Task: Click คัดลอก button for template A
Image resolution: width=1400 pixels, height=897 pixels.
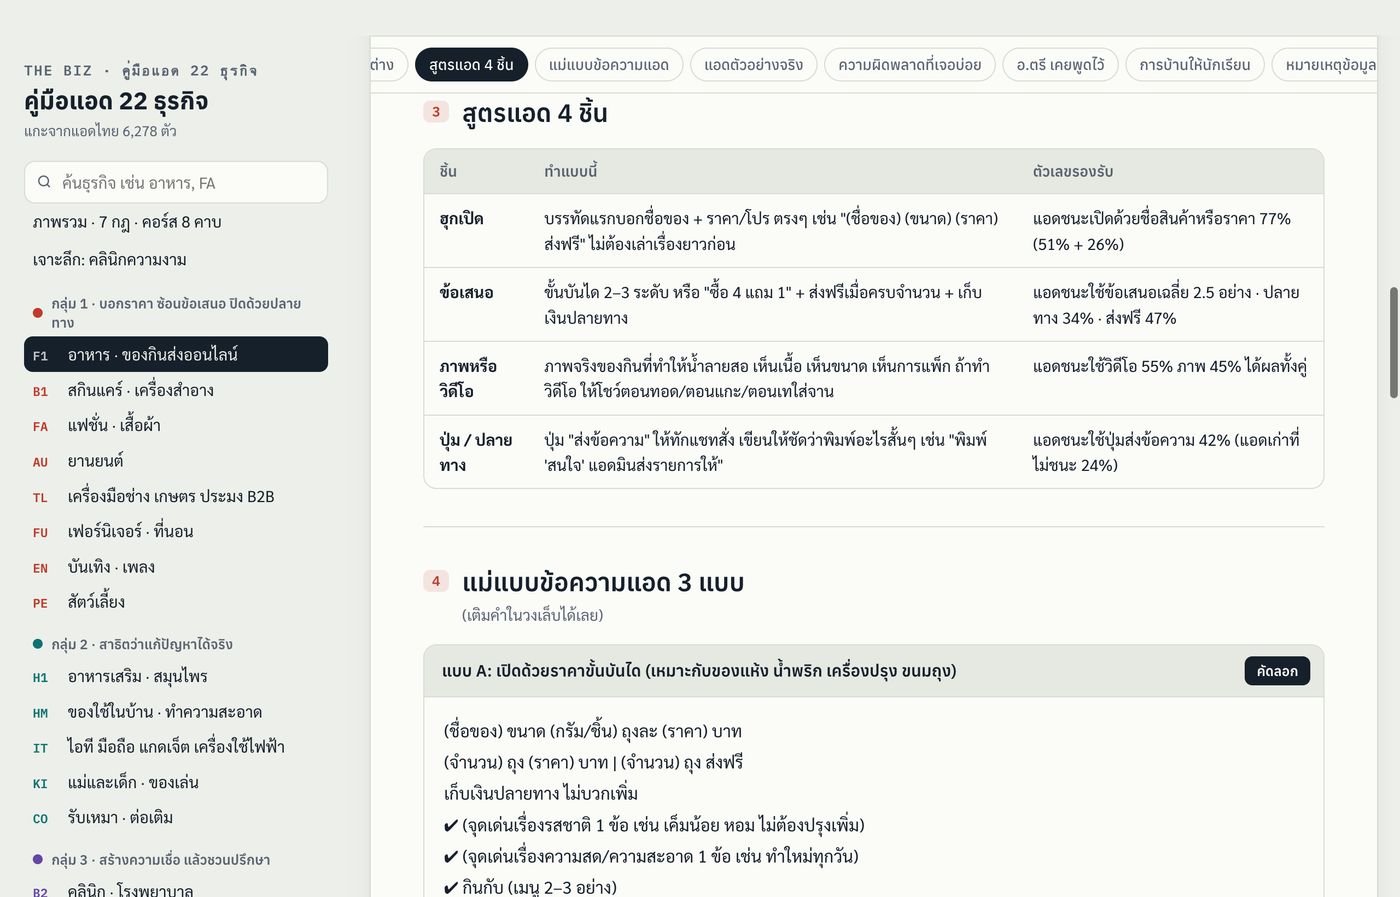Action: (1277, 671)
